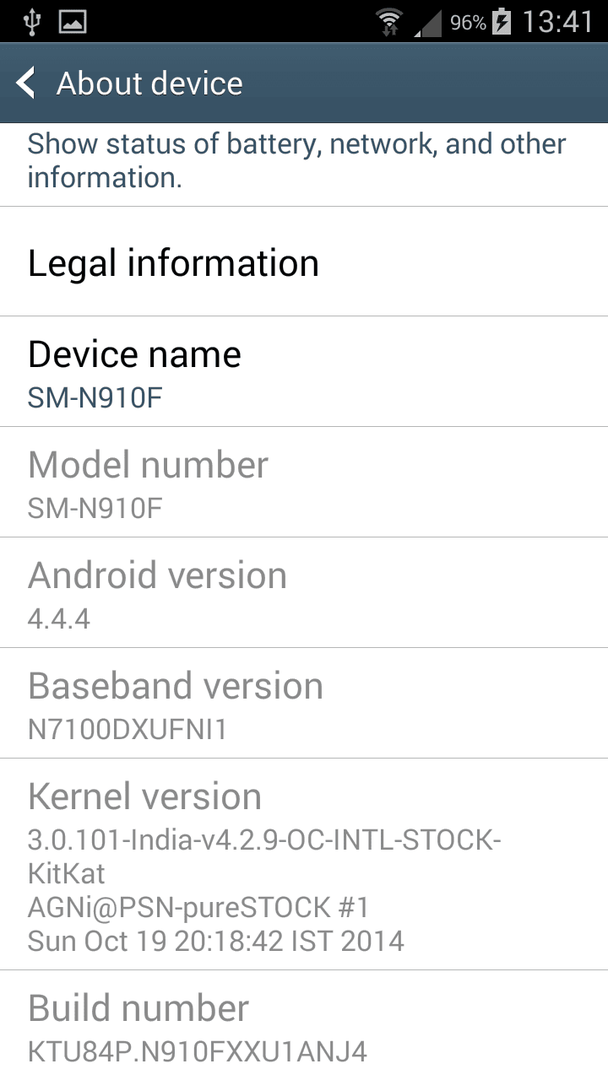Tap the Wi-Fi signal icon
Viewport: 608px width, 1080px height.
[390, 22]
